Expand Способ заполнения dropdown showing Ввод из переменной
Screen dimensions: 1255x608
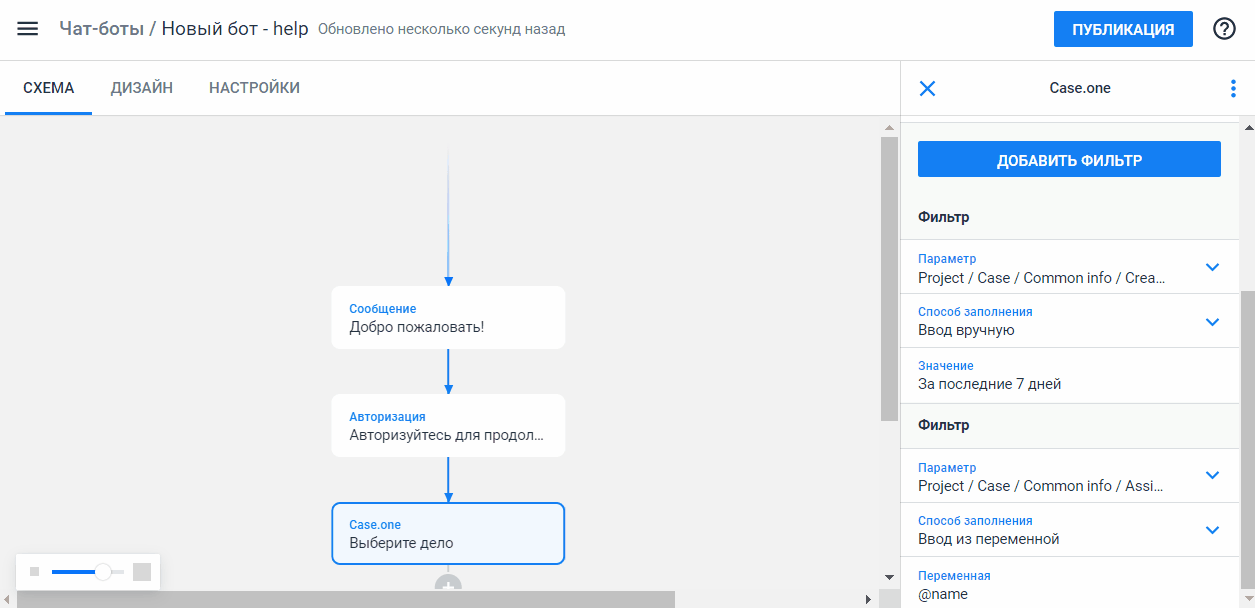click(x=1069, y=530)
